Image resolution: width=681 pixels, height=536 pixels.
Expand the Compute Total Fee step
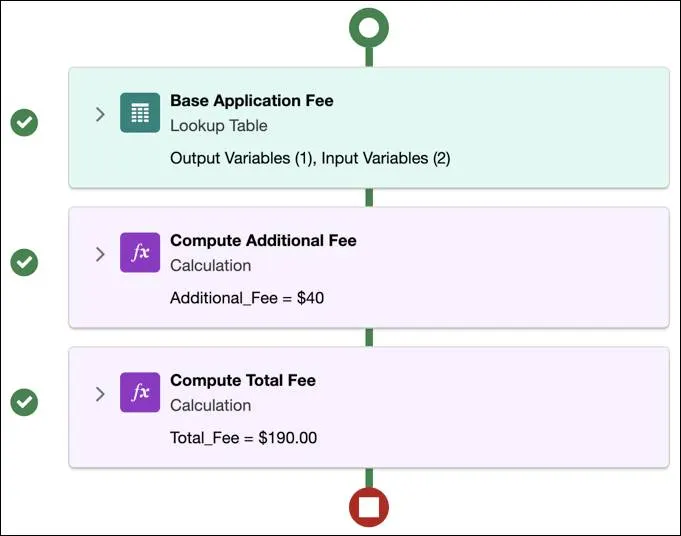click(x=100, y=394)
